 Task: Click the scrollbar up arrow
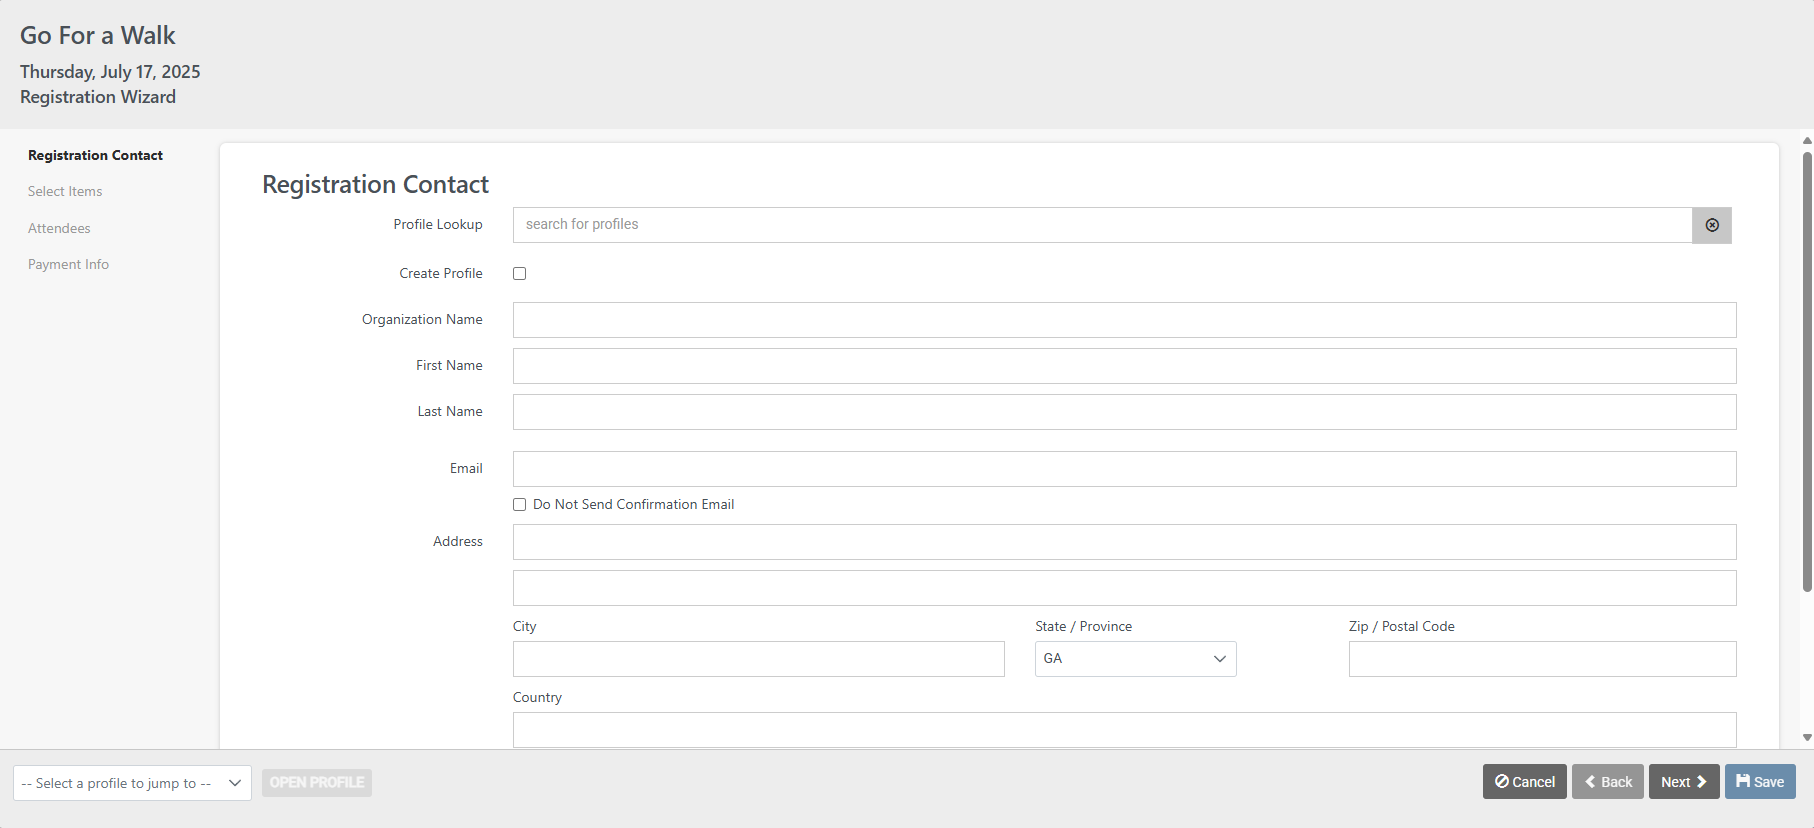pyautogui.click(x=1807, y=141)
